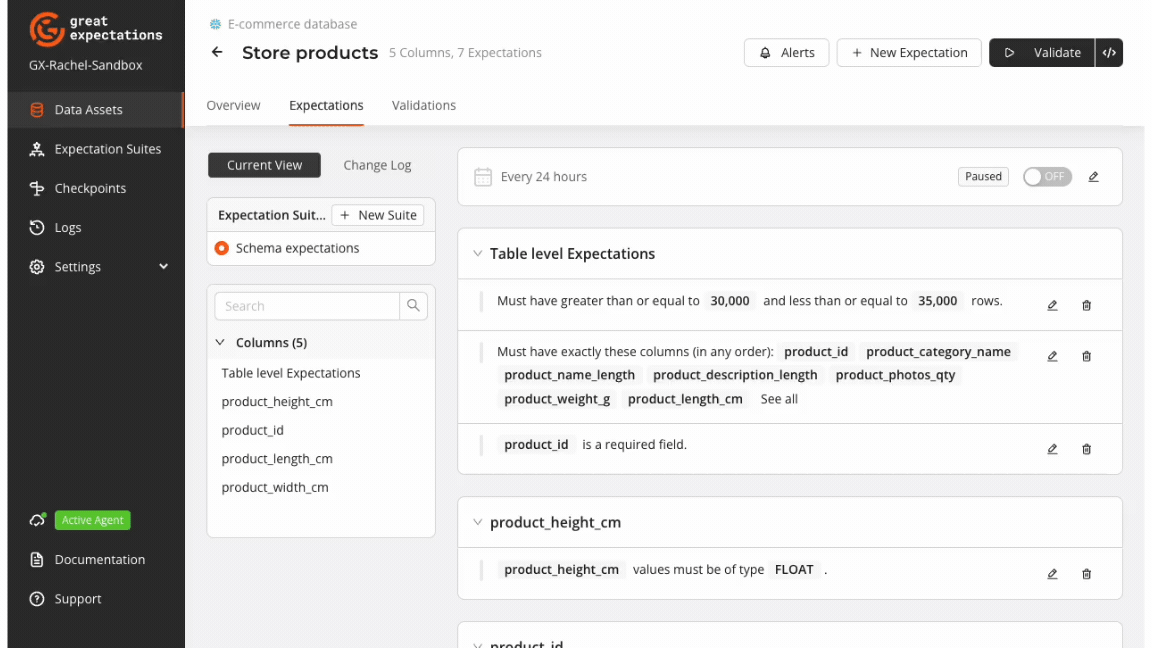Go back using the arrow beside Store products
Image resolution: width=1152 pixels, height=648 pixels.
[x=217, y=53]
